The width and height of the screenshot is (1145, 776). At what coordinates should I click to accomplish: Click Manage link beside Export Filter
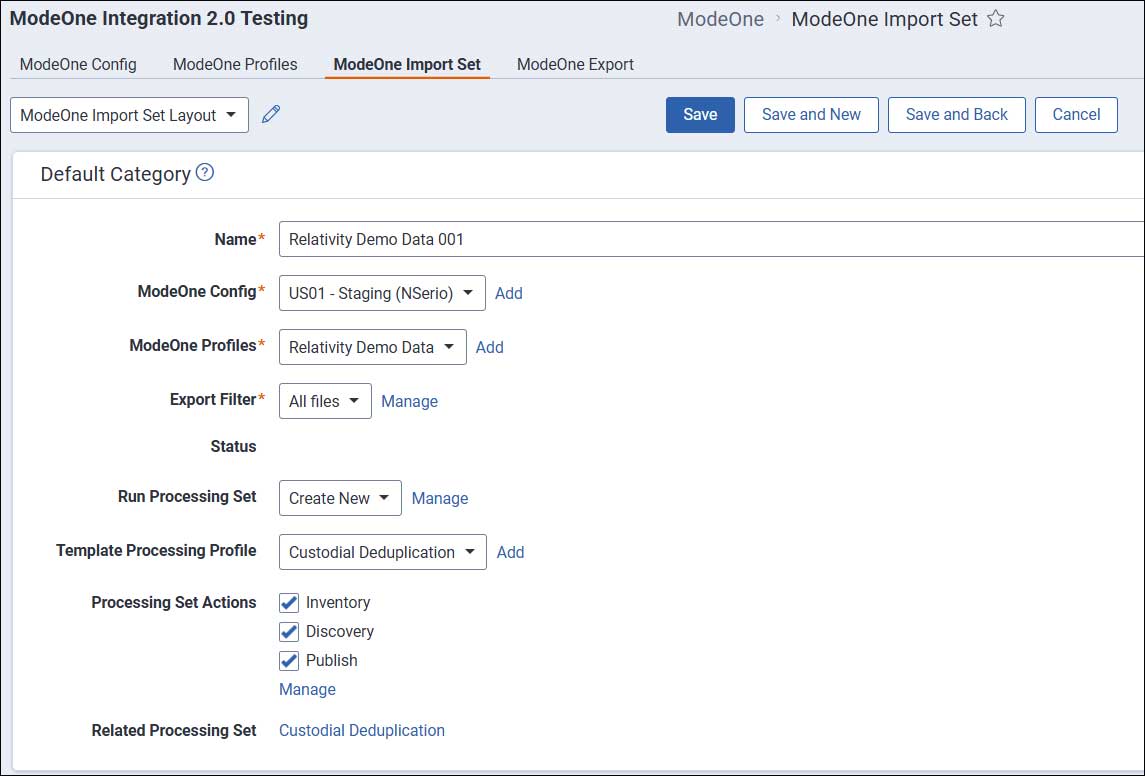pos(410,402)
